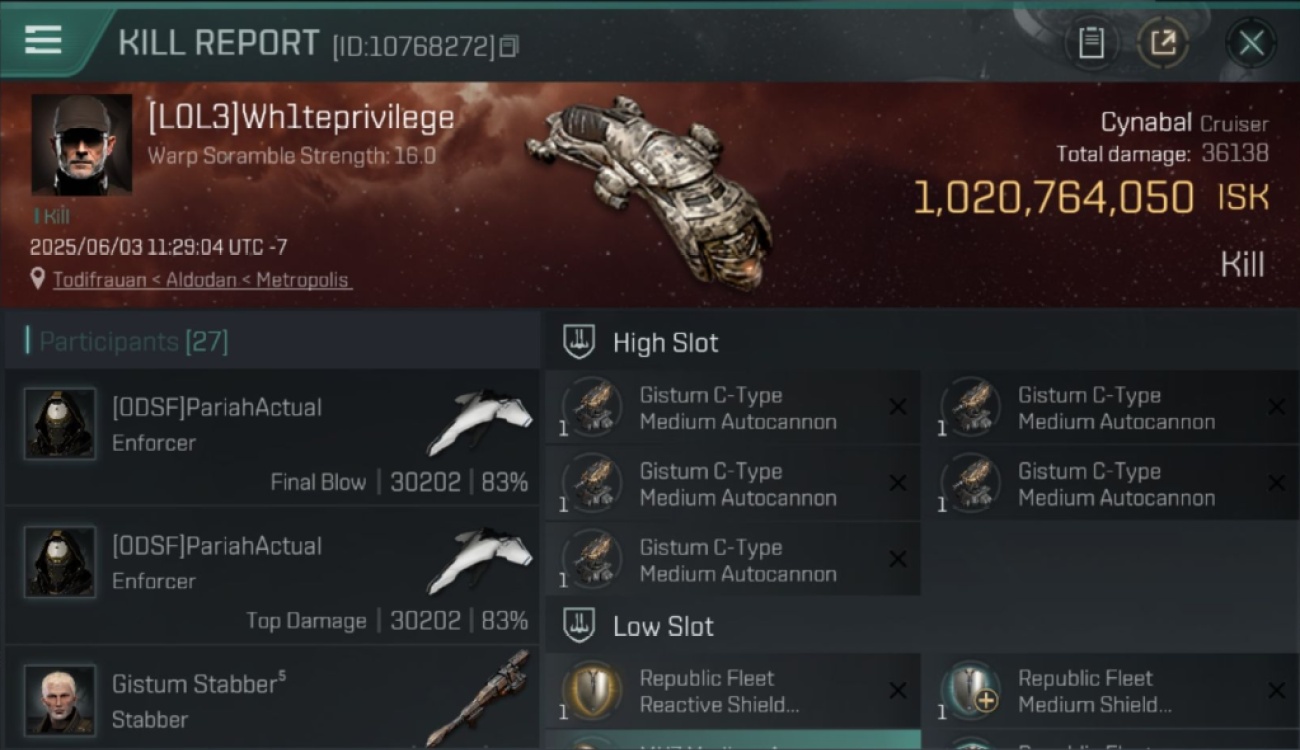1300x750 pixels.
Task: Open the hamburger menu icon
Action: point(43,41)
